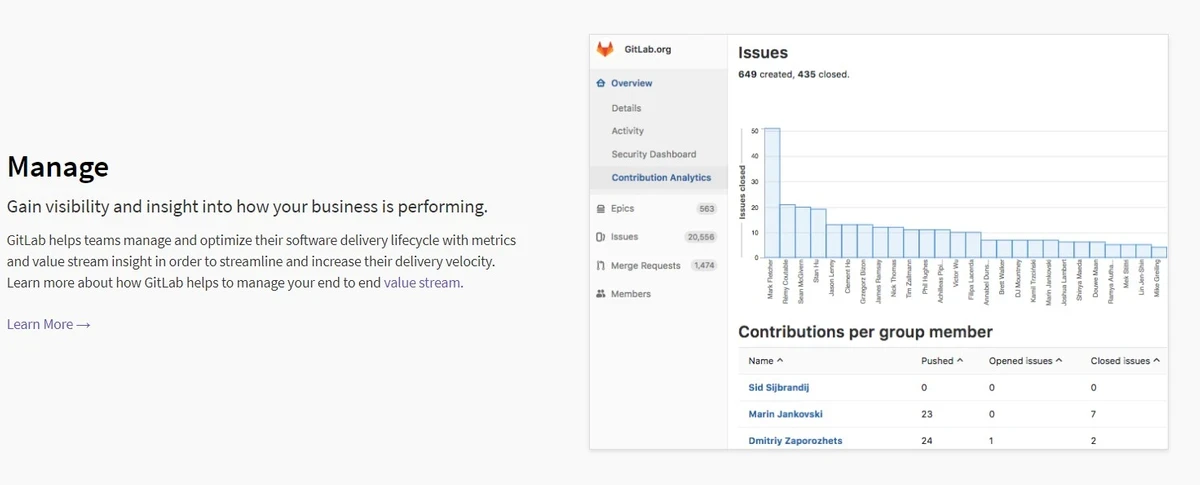Screen dimensions: 1200x485
Task: Sort the table by Closed issues
Action: click(x=1125, y=360)
